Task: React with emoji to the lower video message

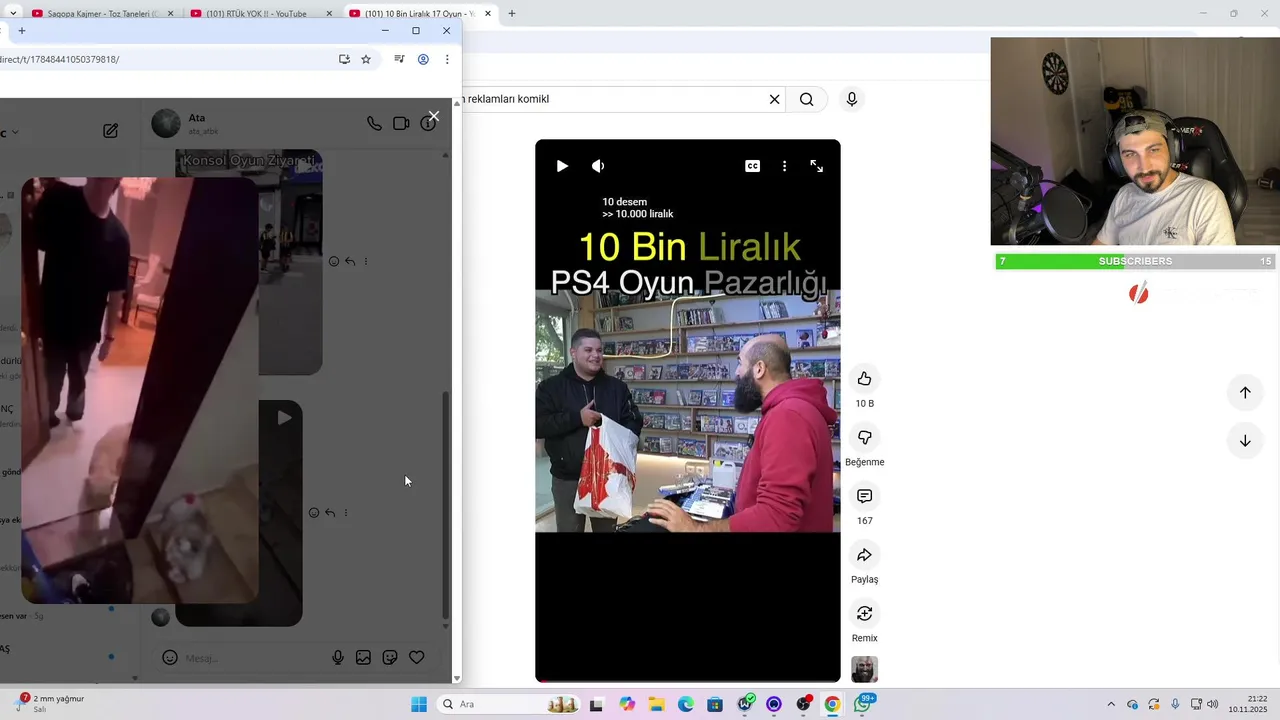Action: (x=314, y=512)
